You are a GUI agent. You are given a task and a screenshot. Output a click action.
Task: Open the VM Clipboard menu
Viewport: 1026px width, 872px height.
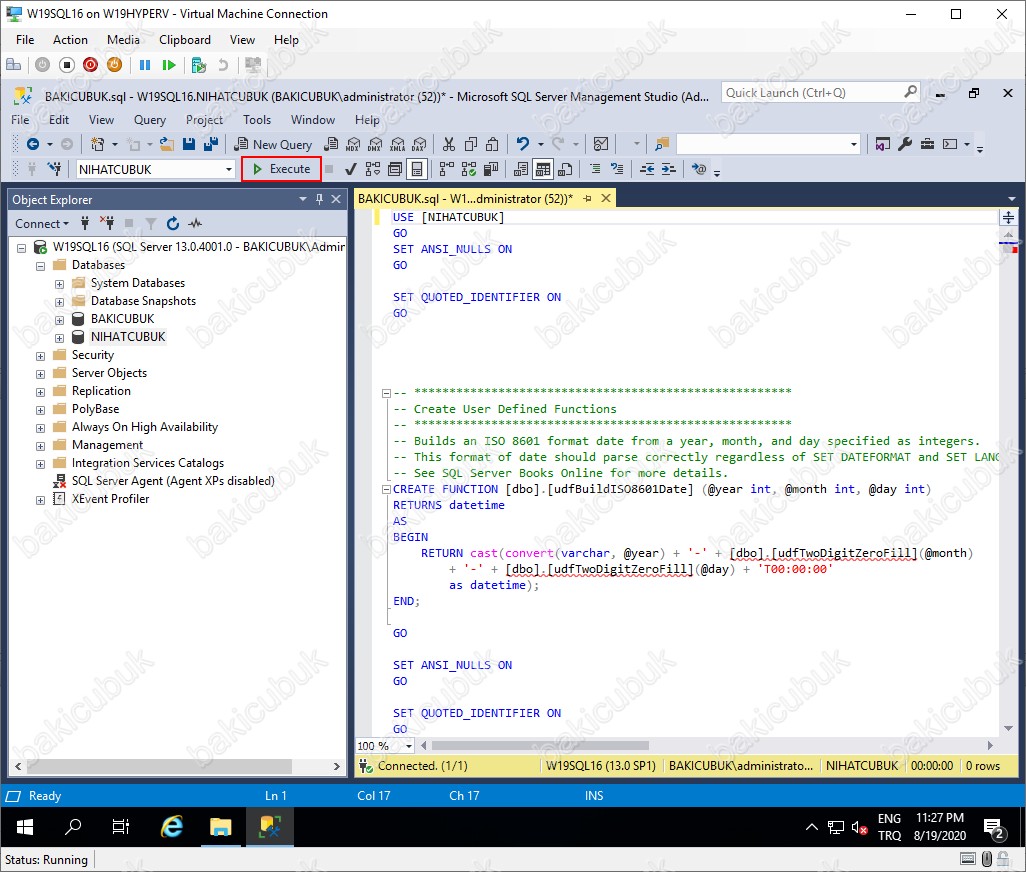pos(185,40)
